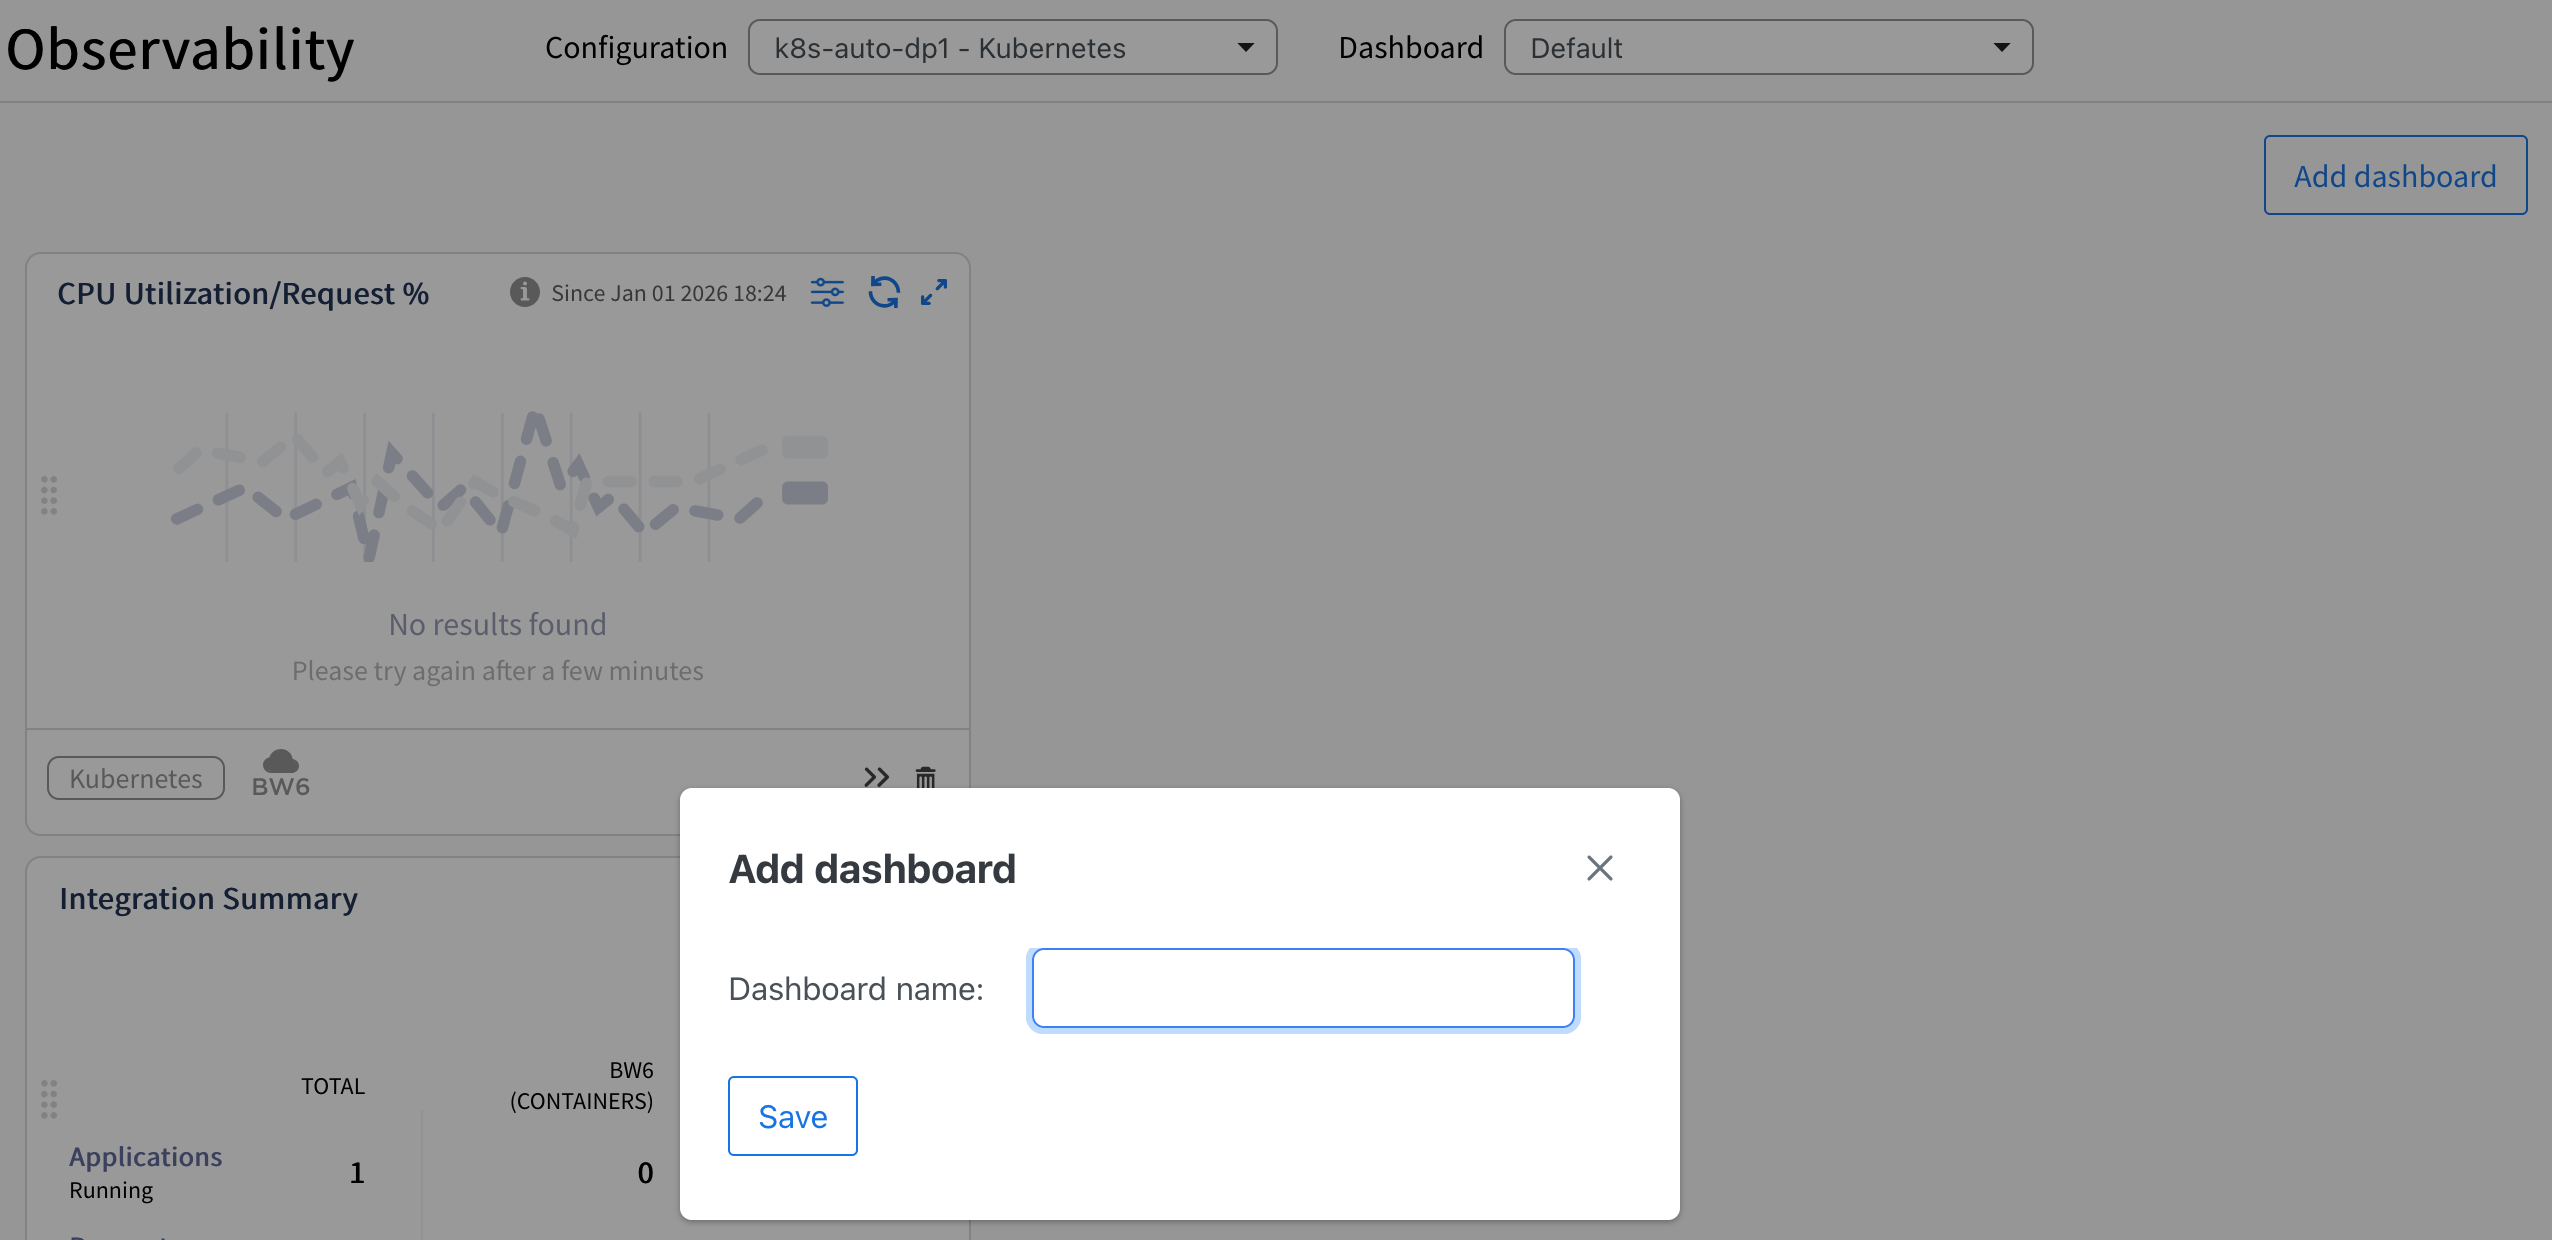Viewport: 2552px width, 1240px height.
Task: Click the info icon beside Since date
Action: coord(524,292)
